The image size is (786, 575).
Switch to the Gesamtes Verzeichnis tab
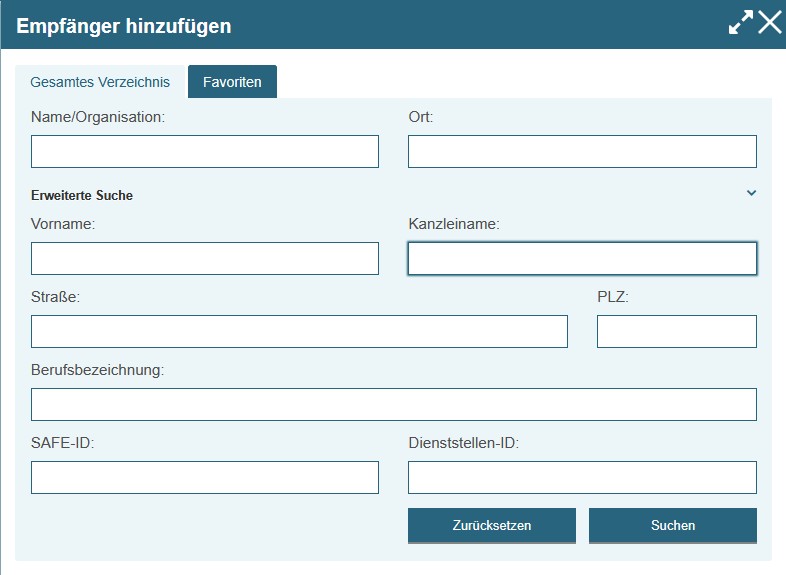click(100, 82)
